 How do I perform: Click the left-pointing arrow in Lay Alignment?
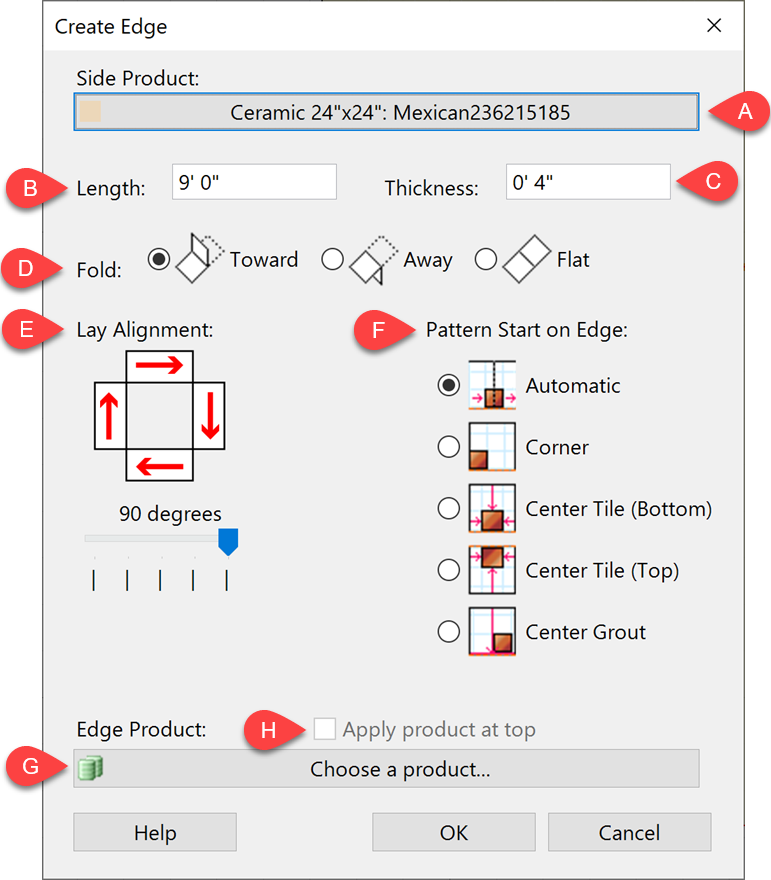[x=160, y=466]
